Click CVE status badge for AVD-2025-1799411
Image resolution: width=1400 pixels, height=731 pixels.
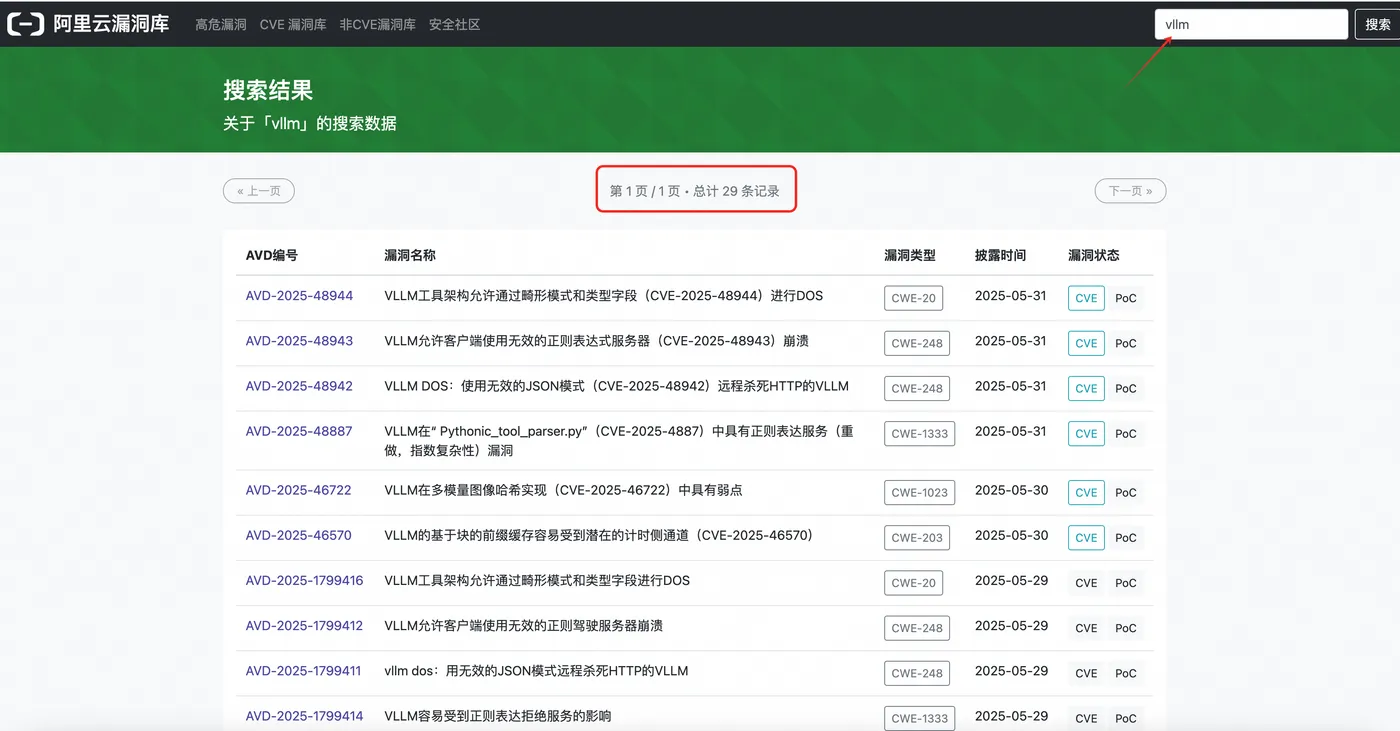point(1086,672)
